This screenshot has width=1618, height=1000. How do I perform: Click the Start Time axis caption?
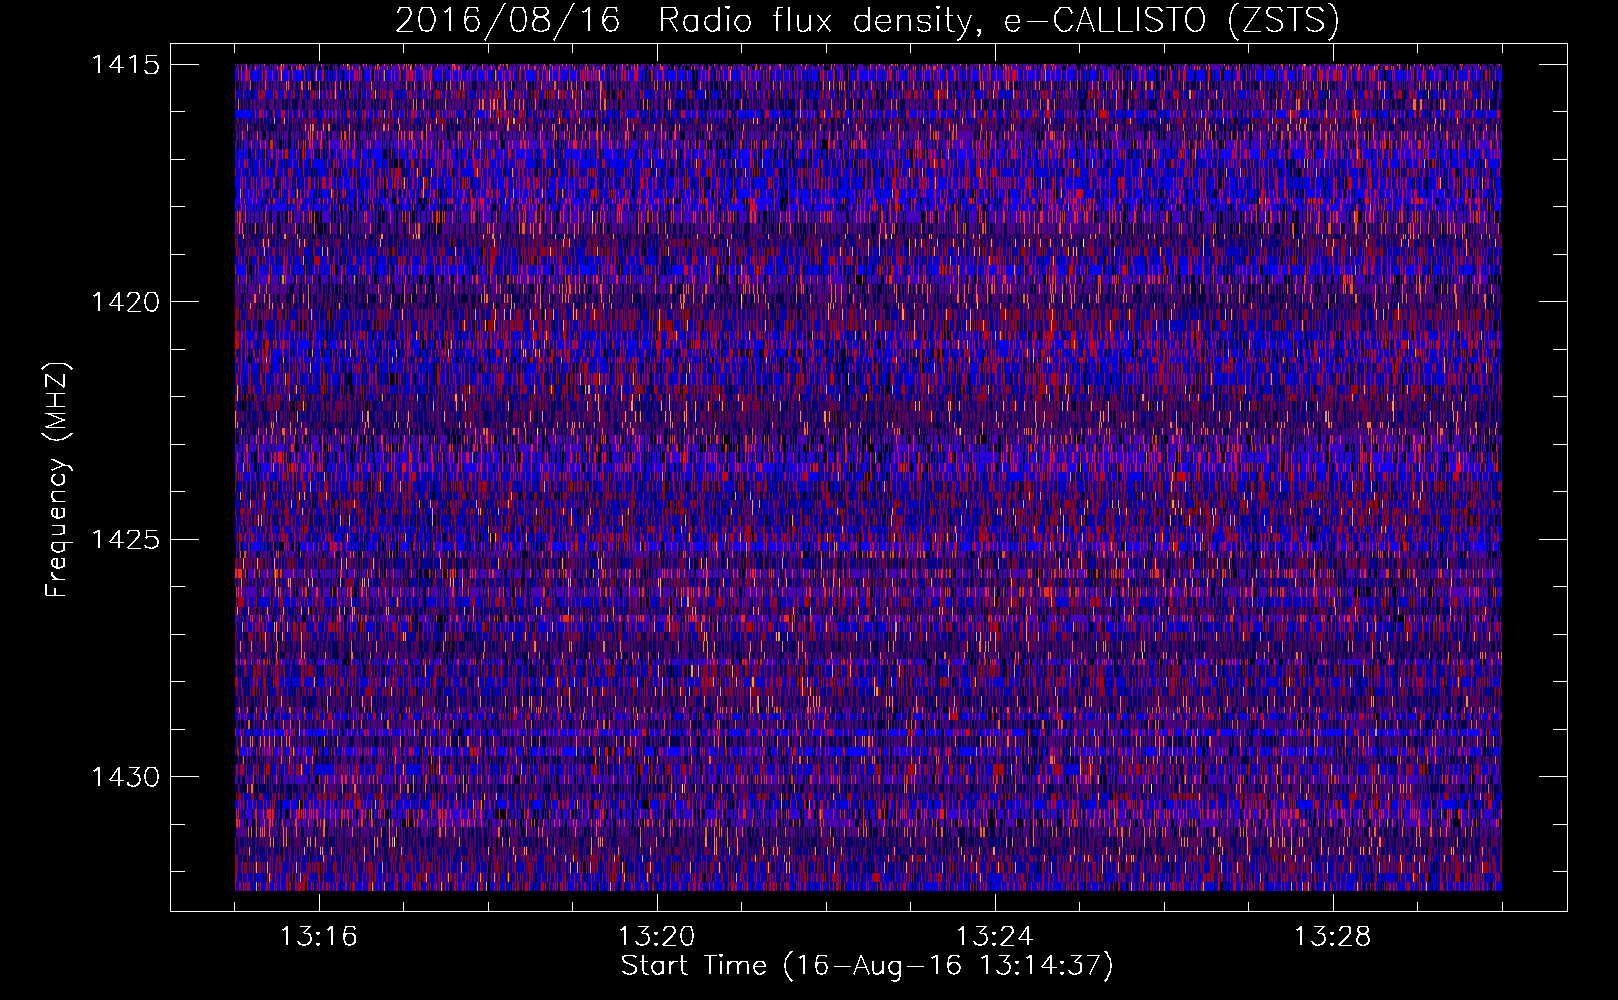(867, 966)
